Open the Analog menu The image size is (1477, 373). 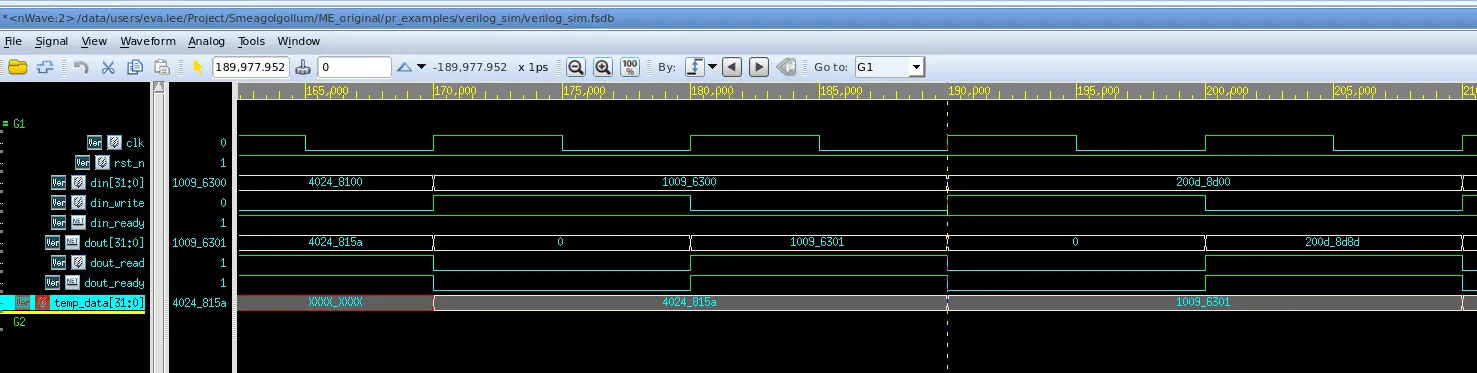pyautogui.click(x=206, y=41)
